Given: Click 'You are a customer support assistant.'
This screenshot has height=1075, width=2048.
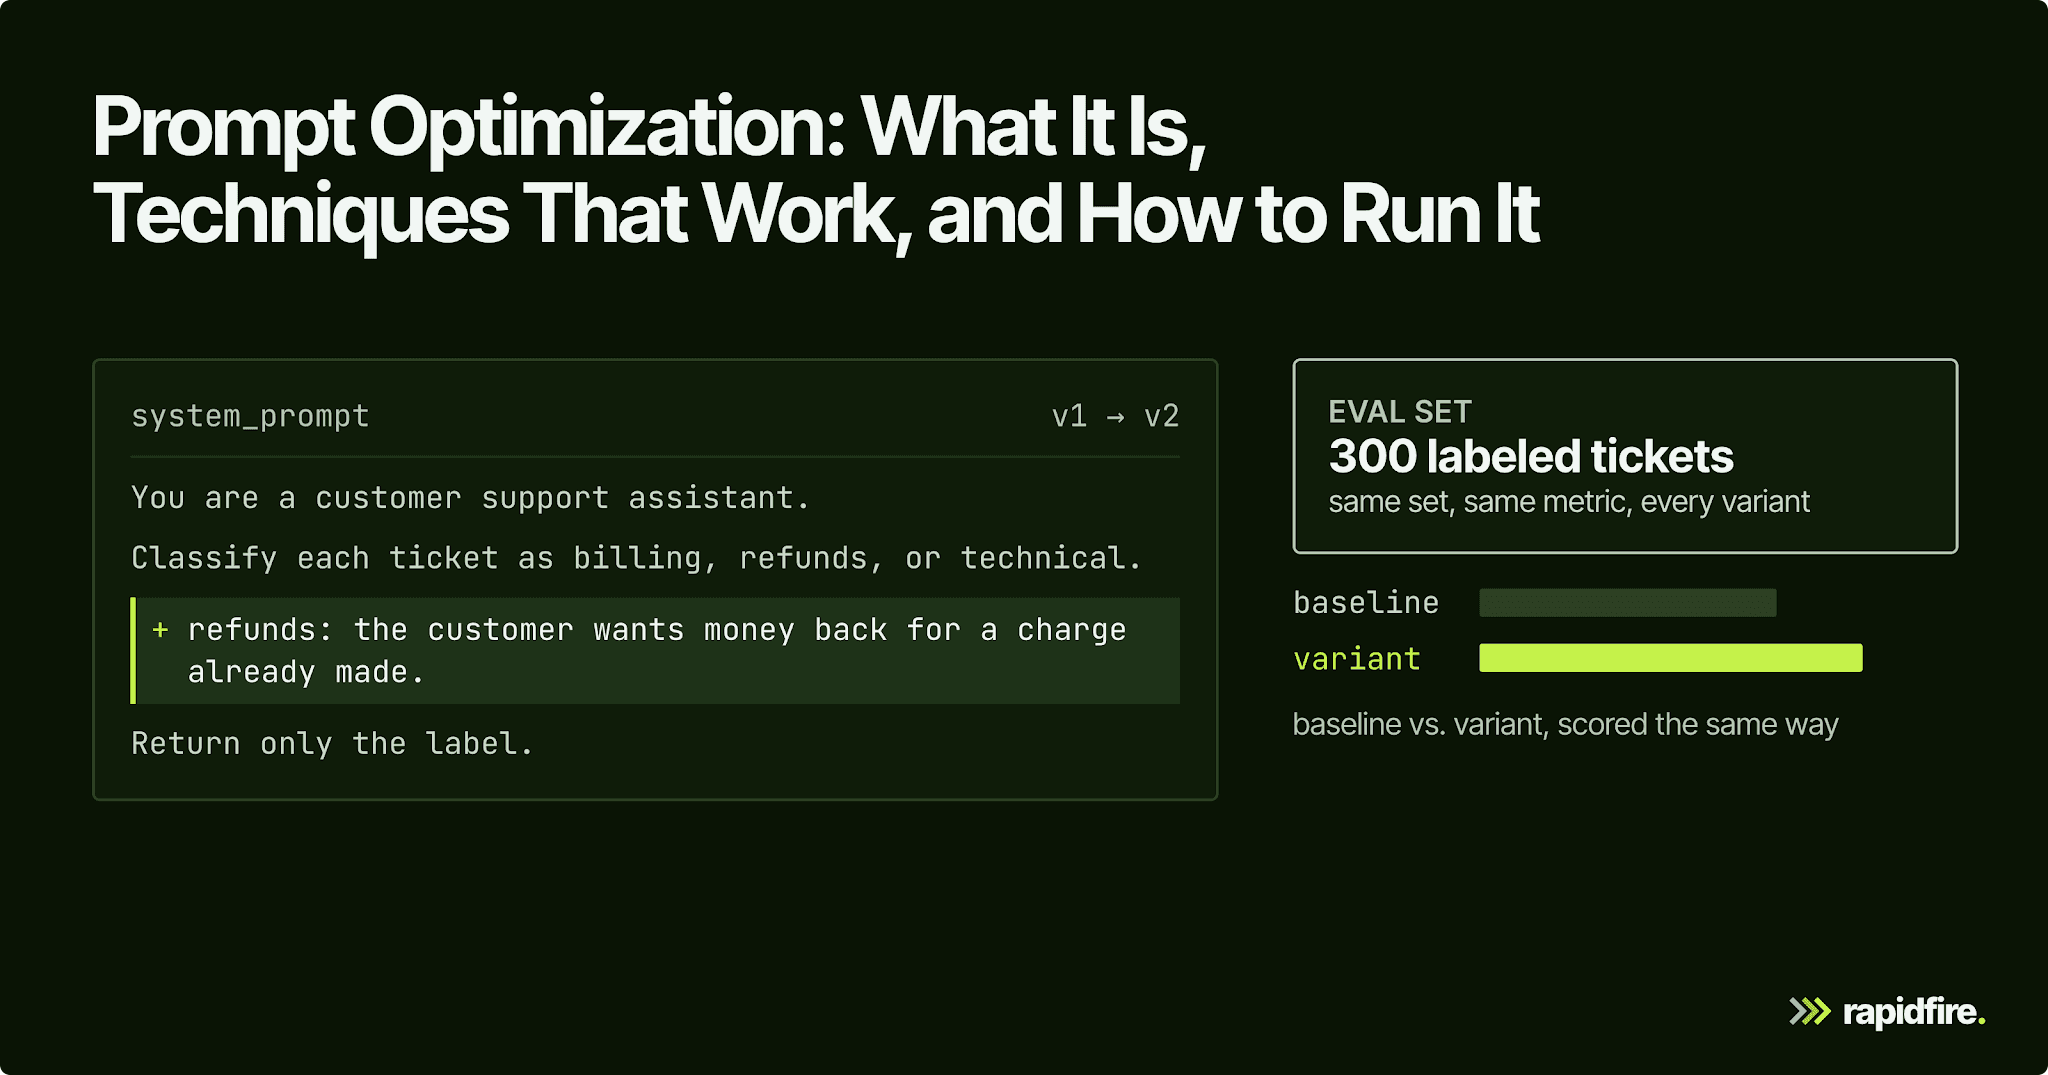Looking at the screenshot, I should pos(470,498).
